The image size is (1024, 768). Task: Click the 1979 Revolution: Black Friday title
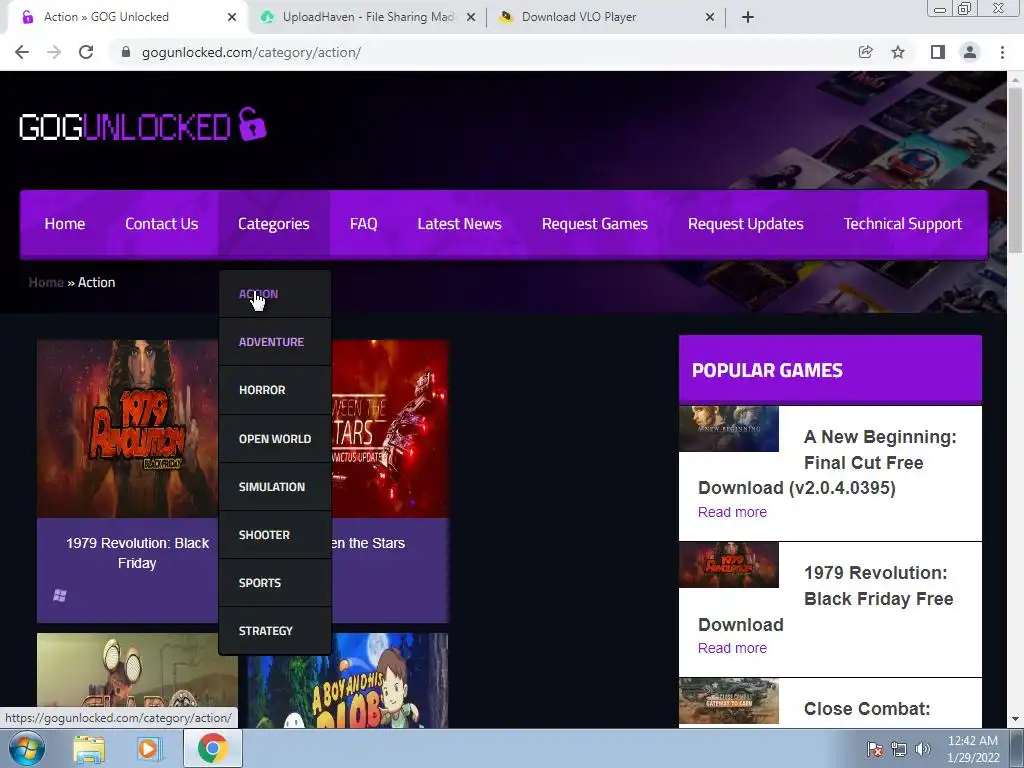tap(137, 553)
